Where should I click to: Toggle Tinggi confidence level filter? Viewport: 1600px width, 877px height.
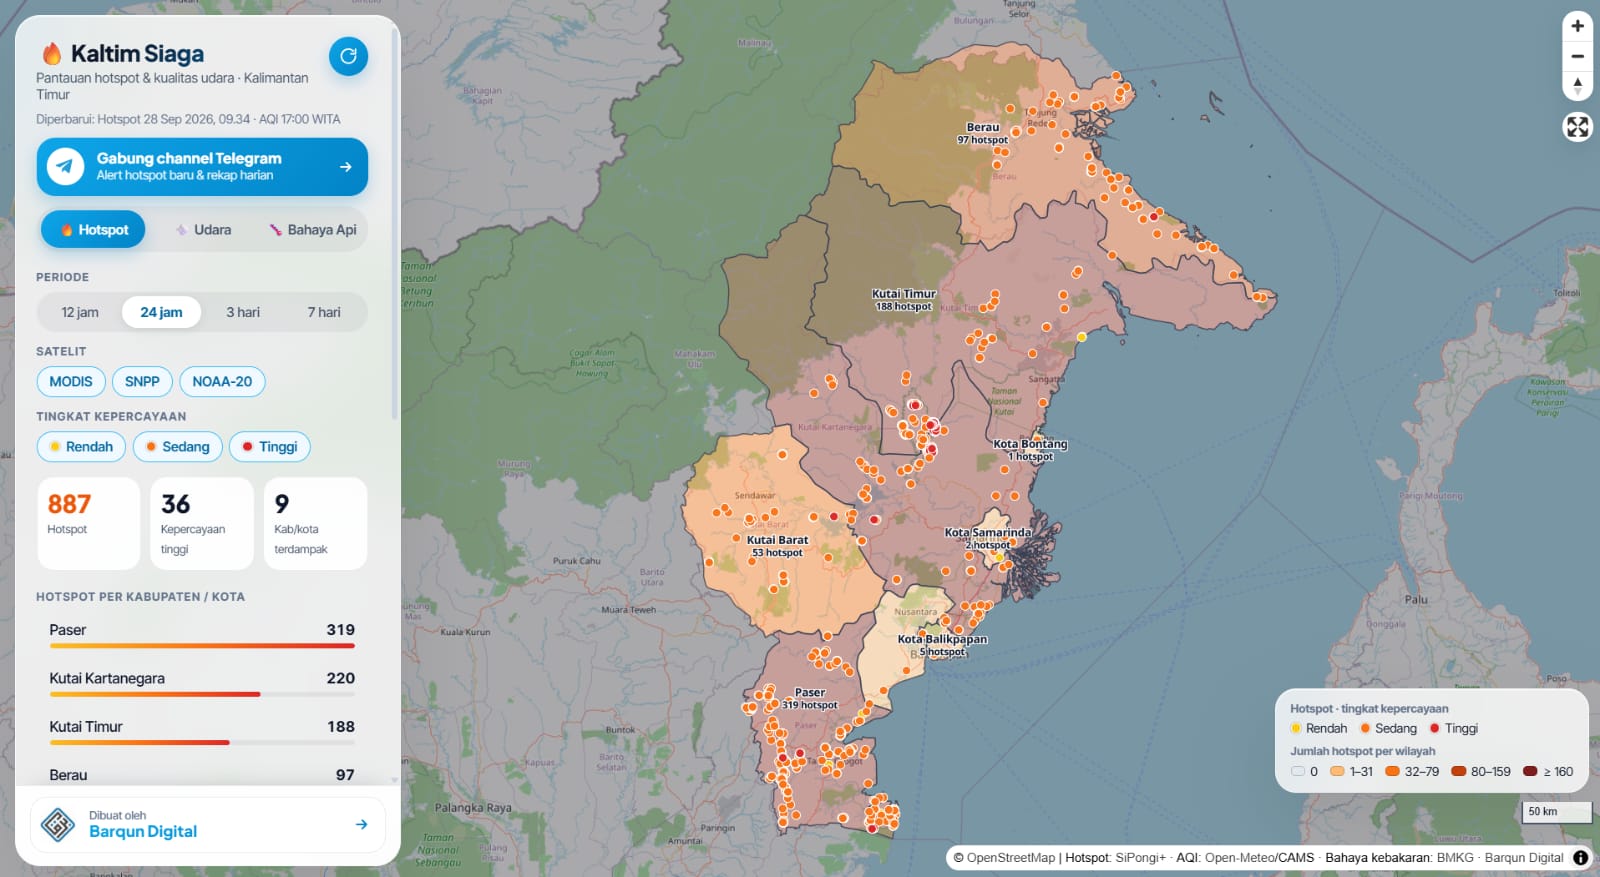(x=270, y=446)
